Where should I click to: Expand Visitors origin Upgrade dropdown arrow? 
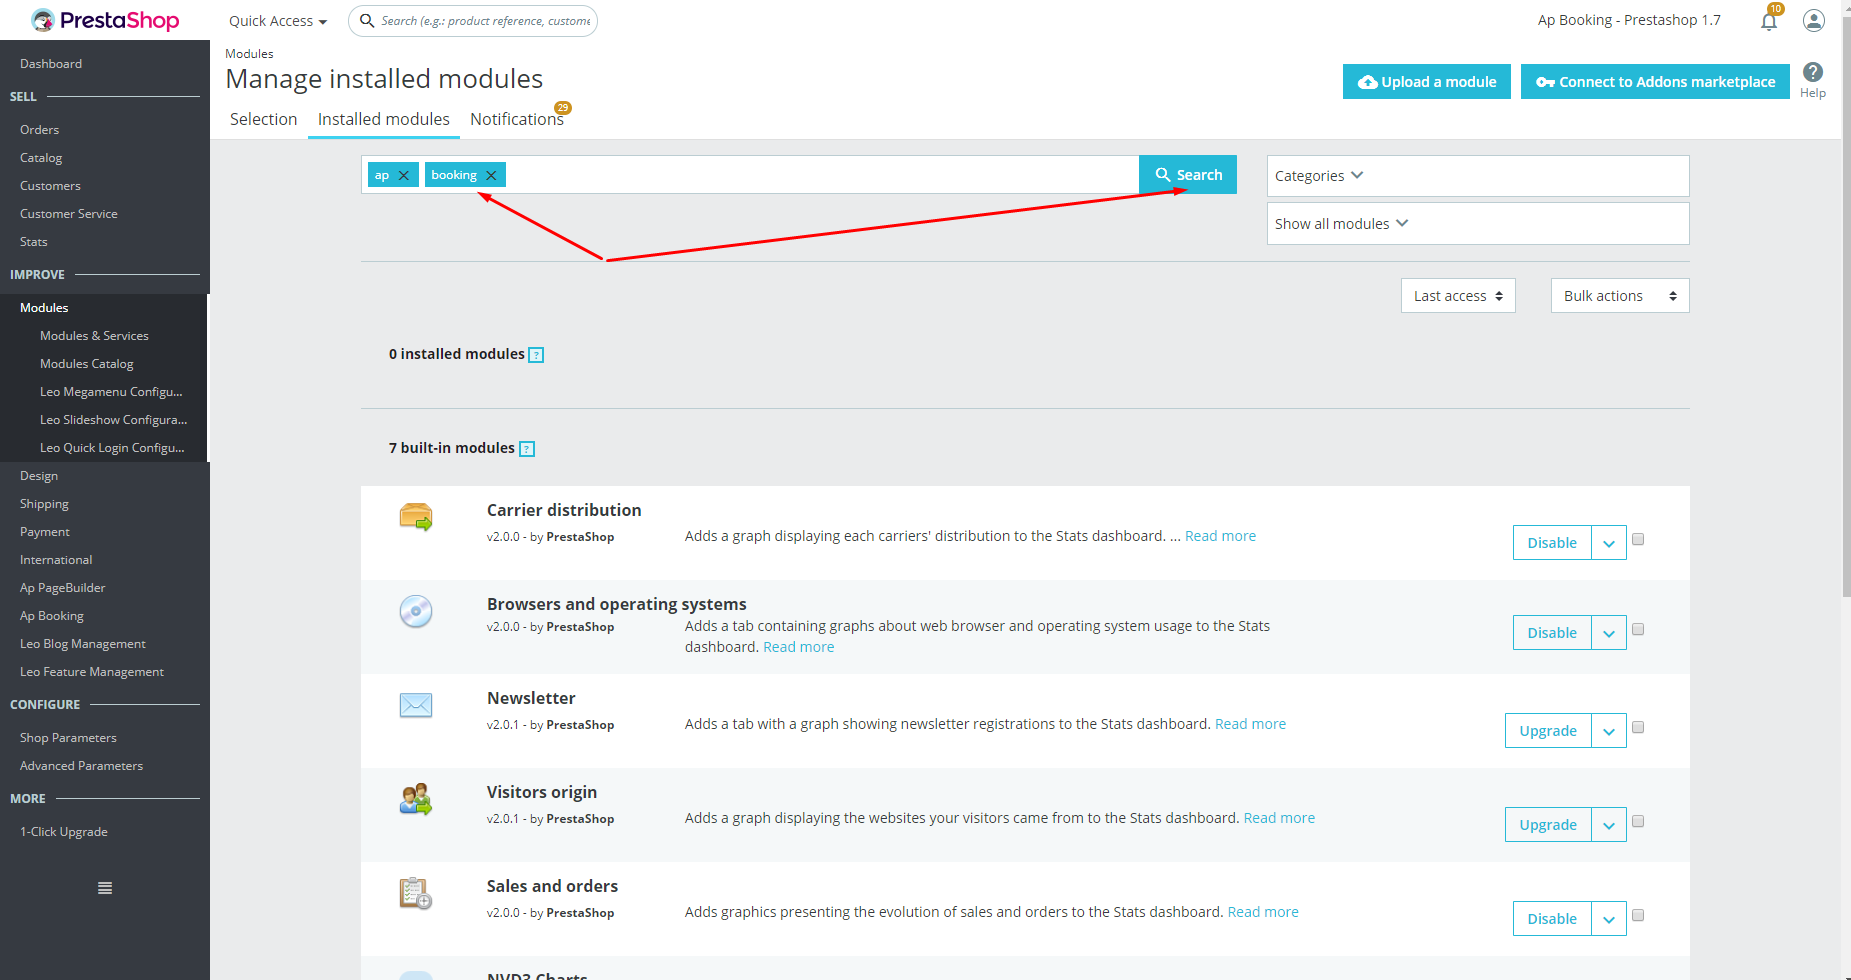pyautogui.click(x=1609, y=825)
